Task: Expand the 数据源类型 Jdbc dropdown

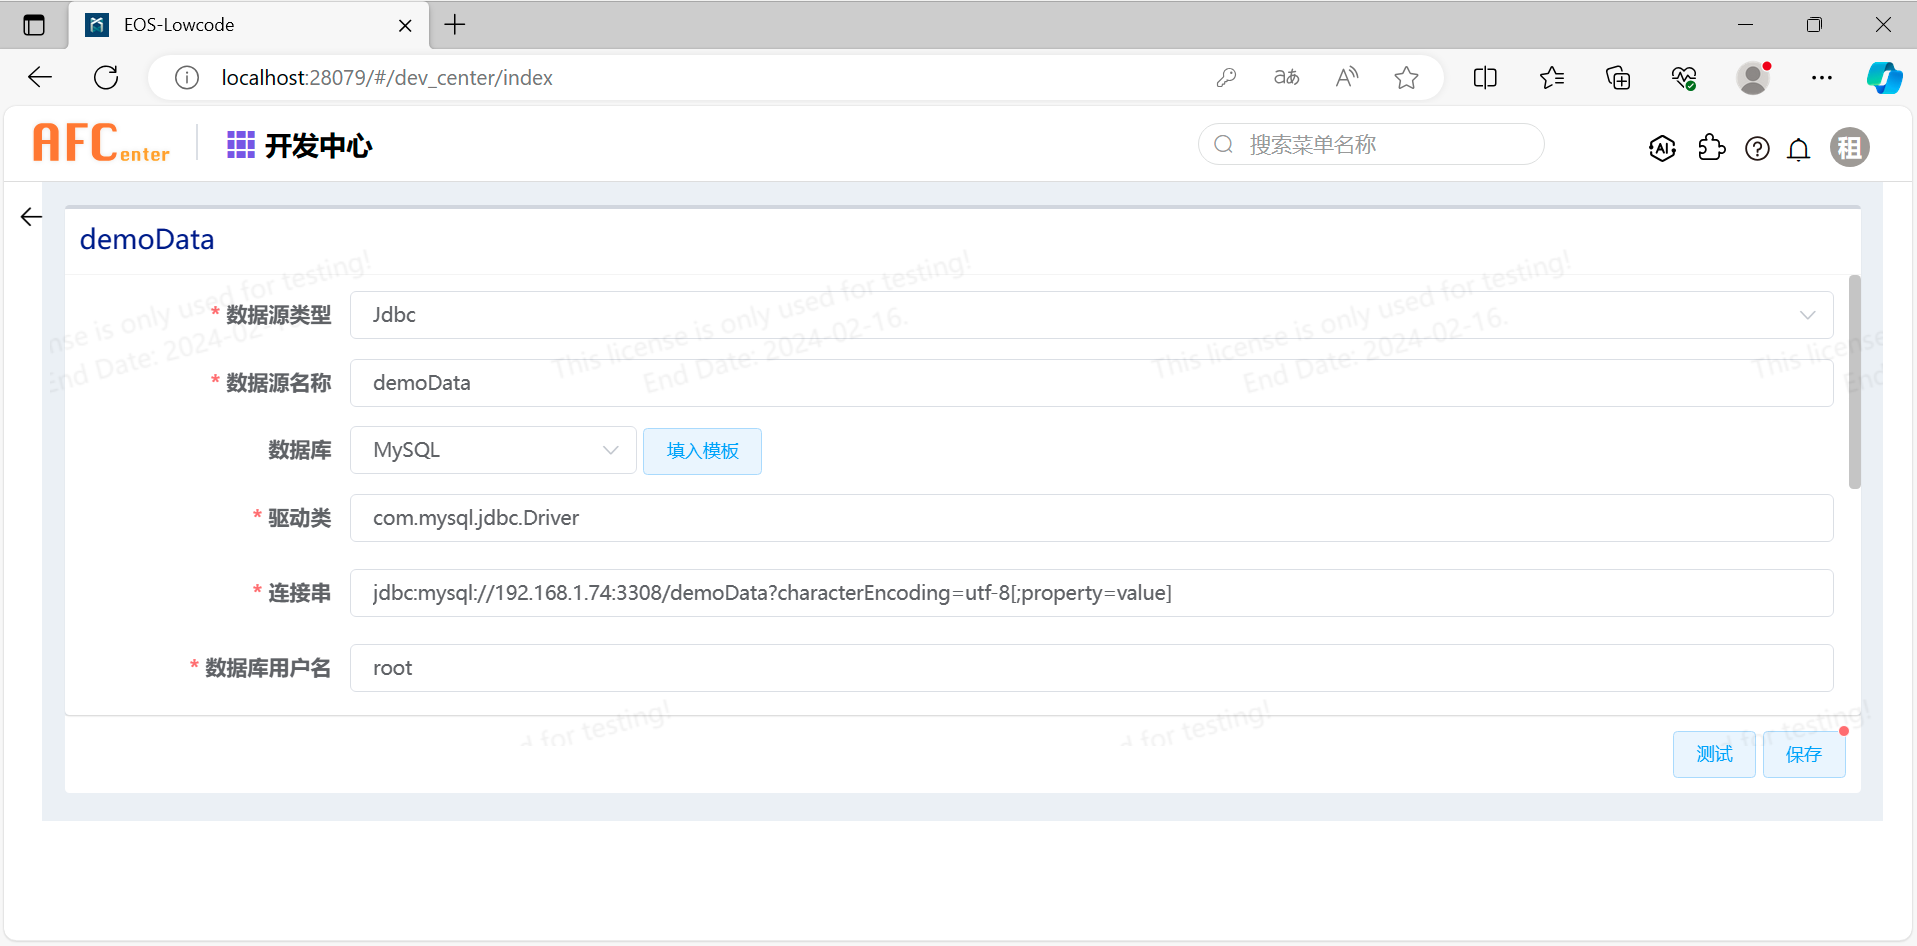Action: (x=1091, y=315)
